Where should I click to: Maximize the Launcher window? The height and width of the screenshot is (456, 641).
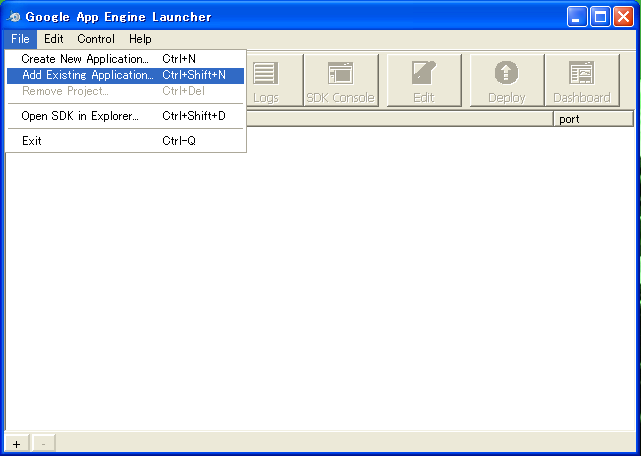coord(600,17)
